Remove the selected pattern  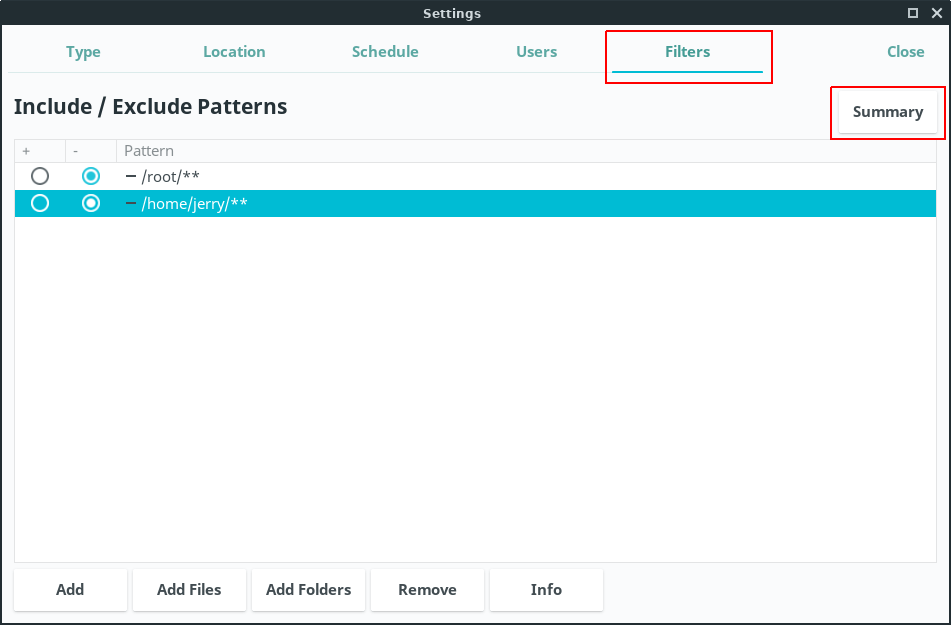[x=427, y=590]
